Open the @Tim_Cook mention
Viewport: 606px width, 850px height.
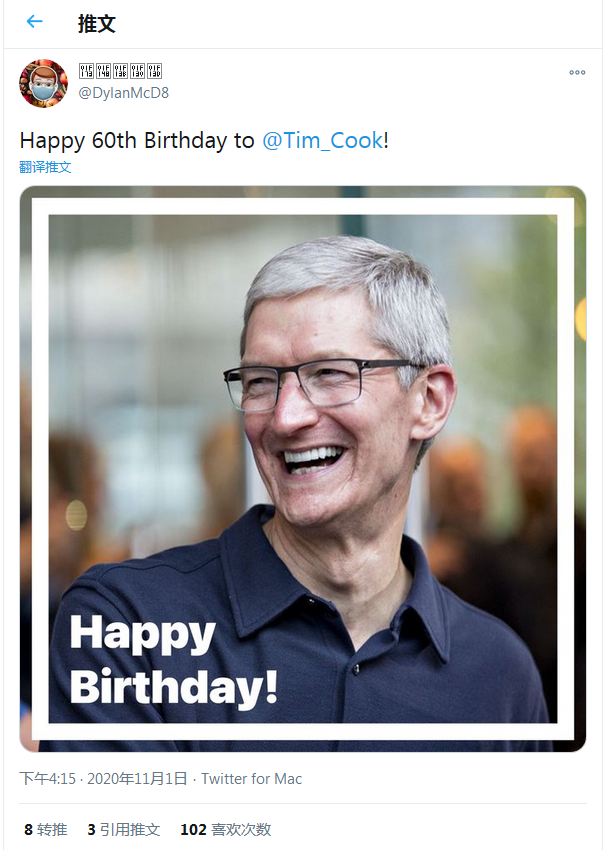tap(322, 140)
